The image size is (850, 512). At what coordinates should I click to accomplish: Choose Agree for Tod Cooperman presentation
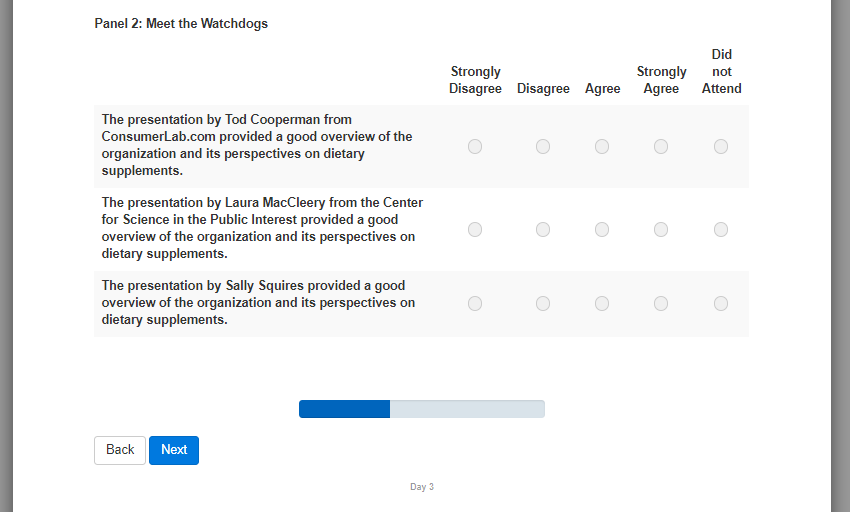pyautogui.click(x=602, y=146)
